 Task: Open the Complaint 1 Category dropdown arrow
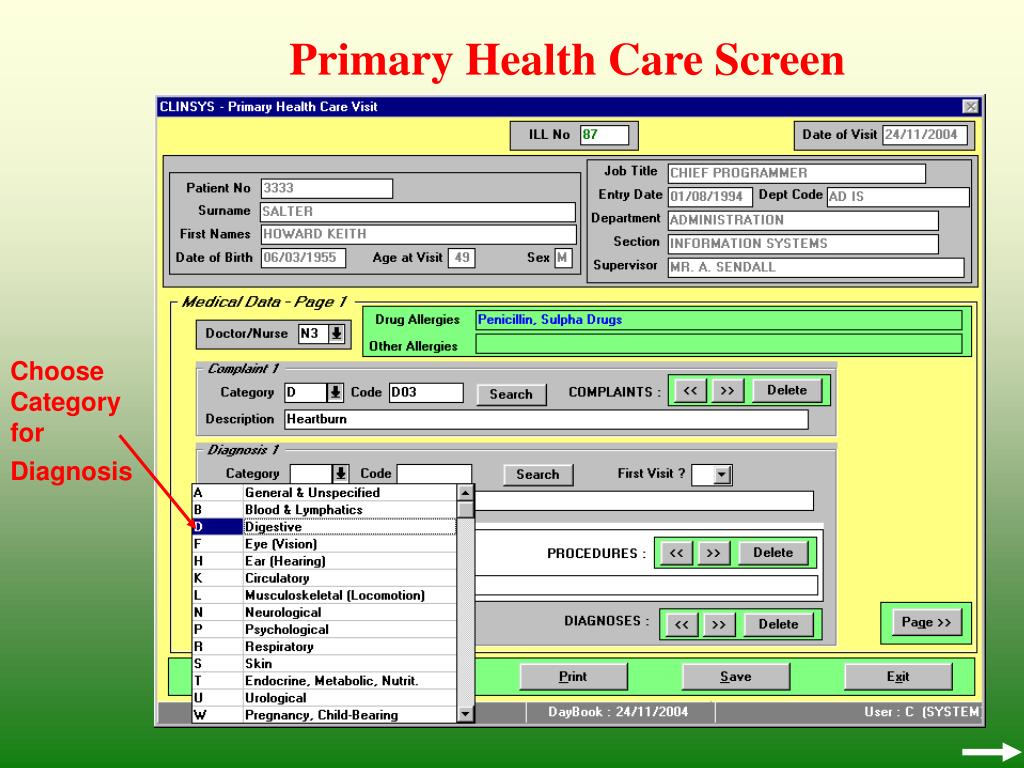pos(334,392)
